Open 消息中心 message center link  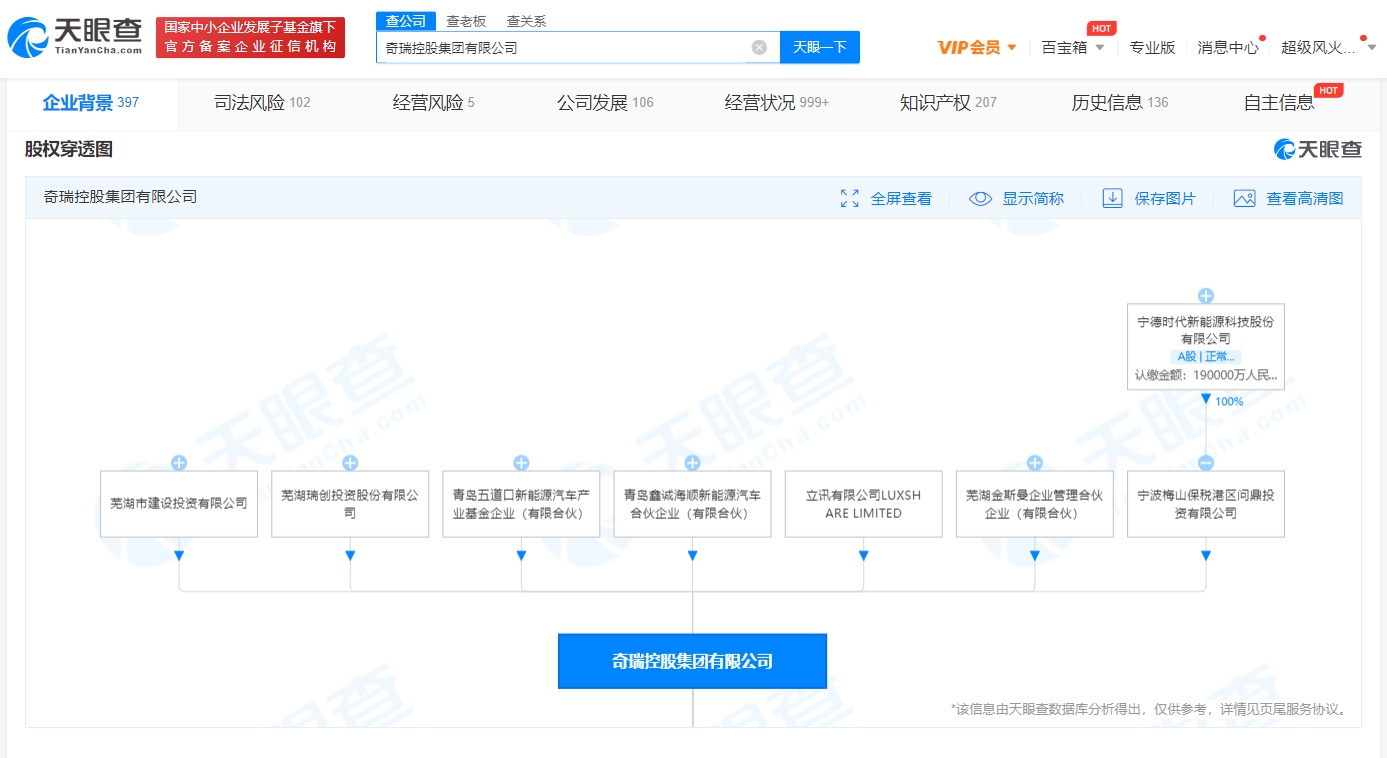tap(1228, 47)
